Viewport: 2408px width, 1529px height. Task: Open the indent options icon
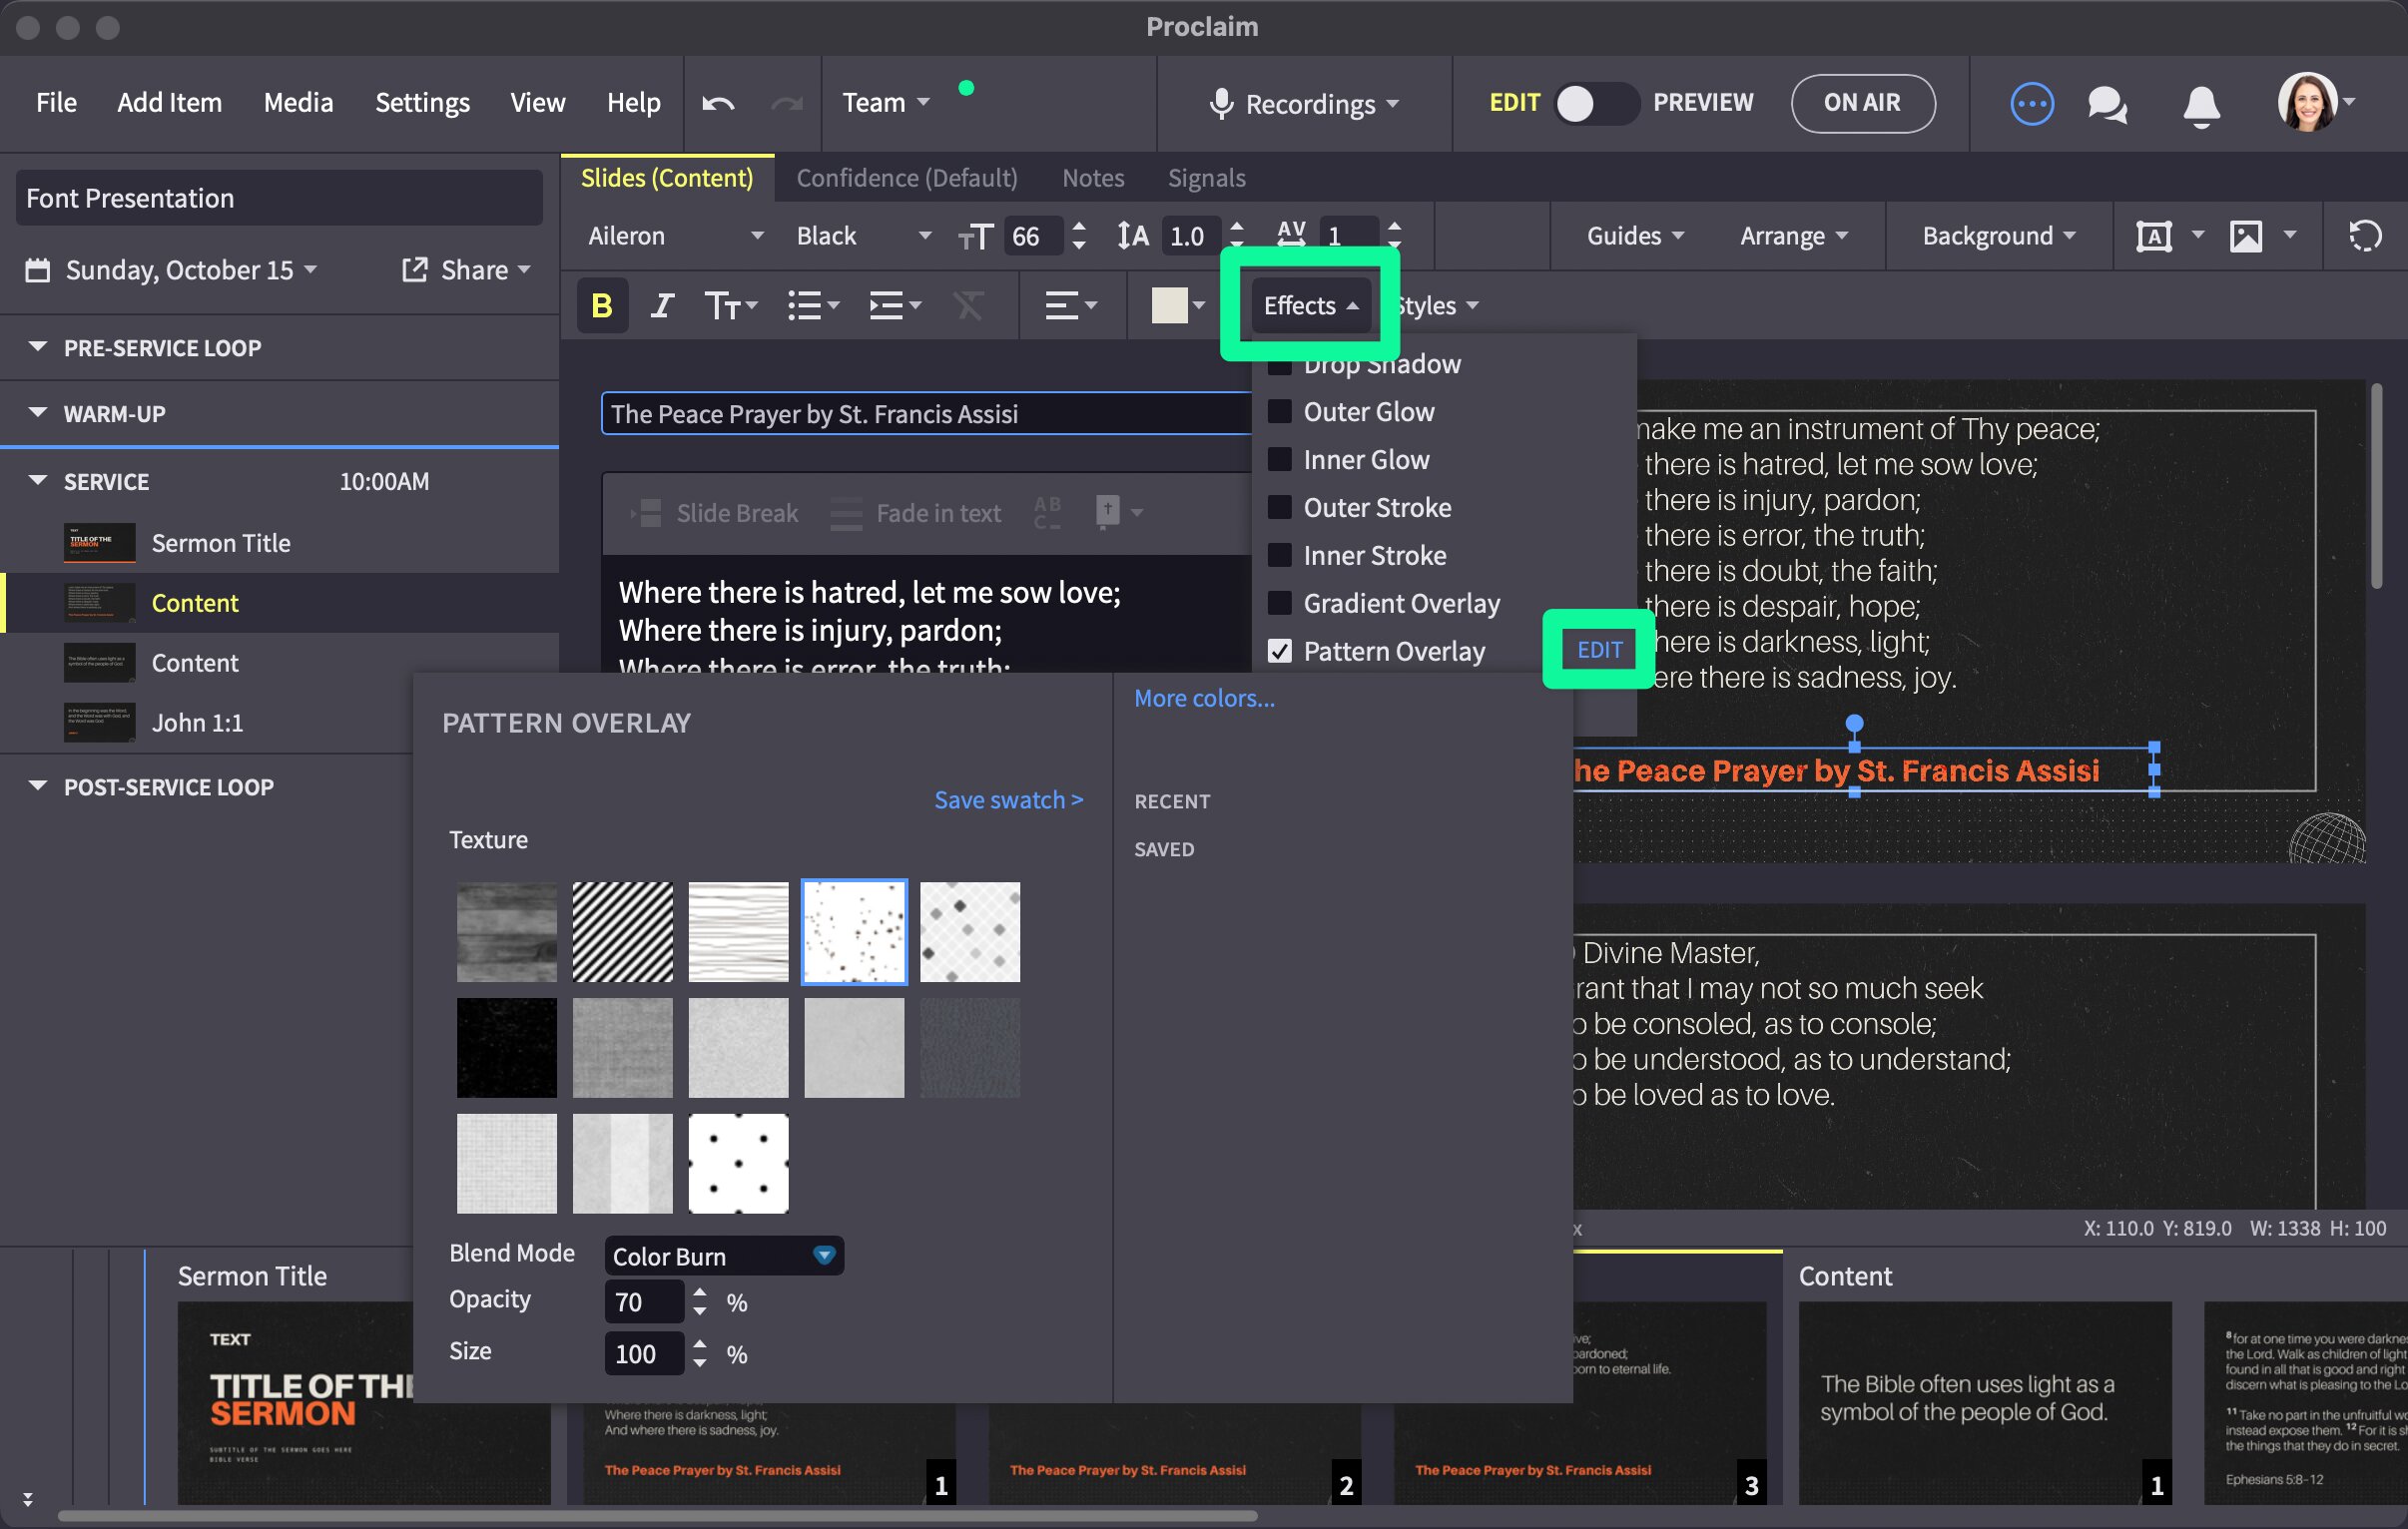(x=894, y=305)
